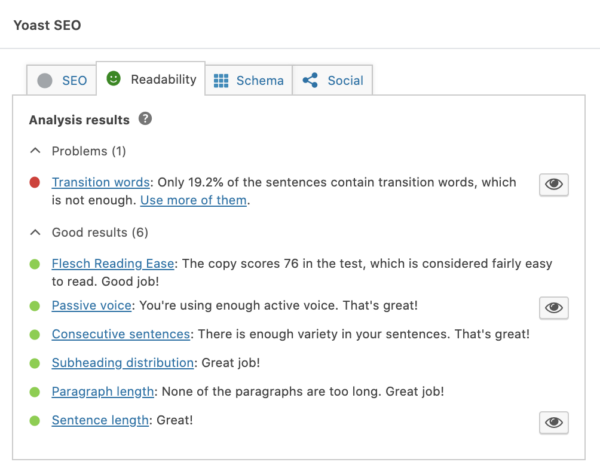Viewport: 600px width, 471px height.
Task: Toggle eye highlight for Sentence length
Action: (x=554, y=423)
